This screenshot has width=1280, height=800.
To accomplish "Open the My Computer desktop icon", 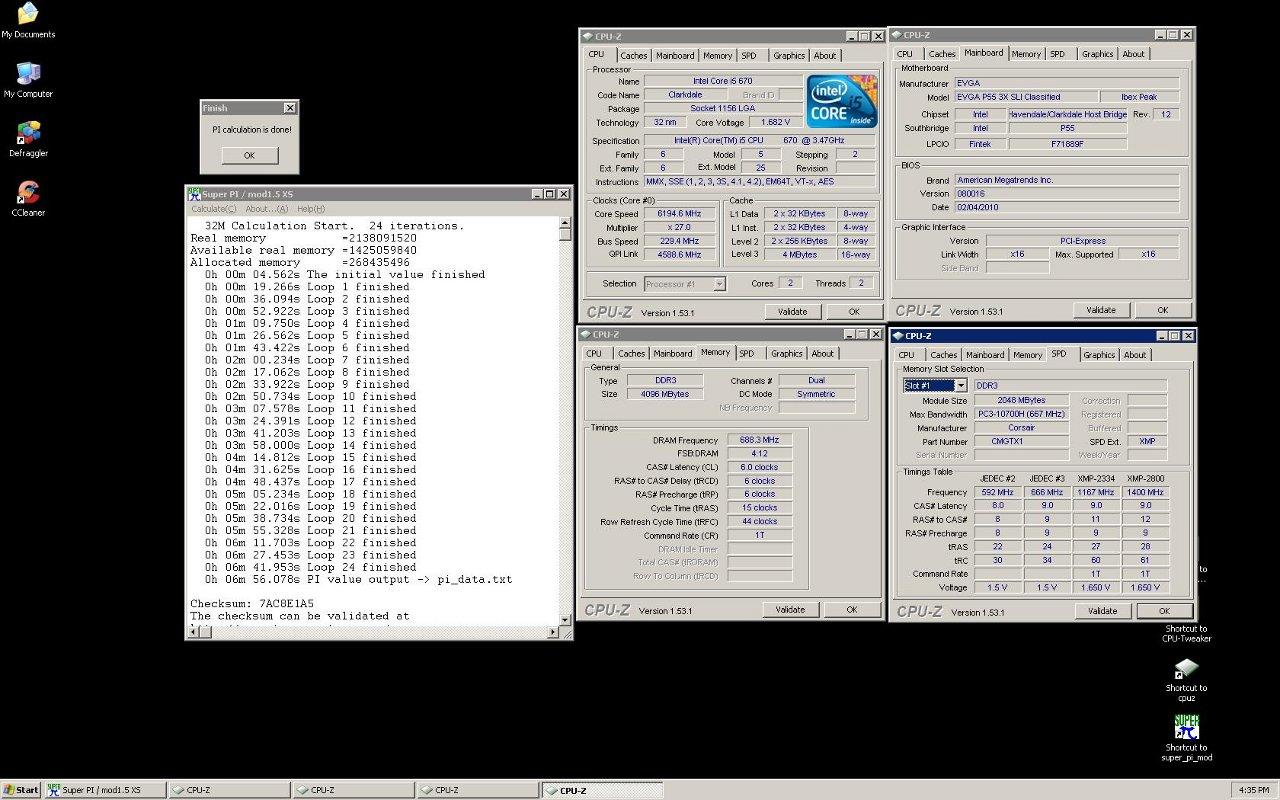I will point(28,79).
